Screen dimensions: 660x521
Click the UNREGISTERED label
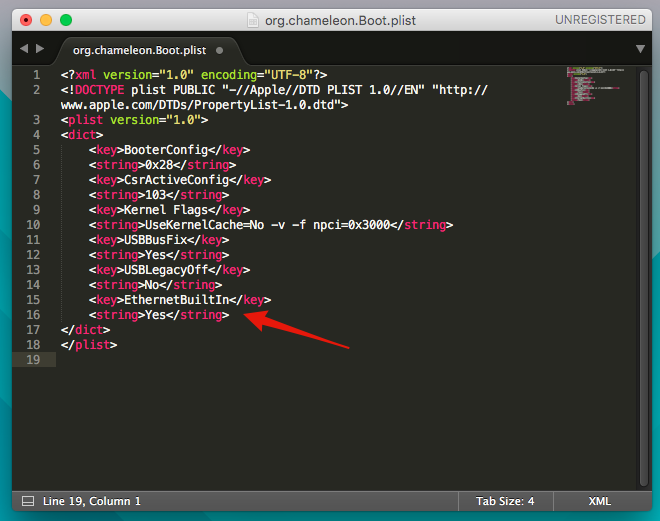click(600, 20)
